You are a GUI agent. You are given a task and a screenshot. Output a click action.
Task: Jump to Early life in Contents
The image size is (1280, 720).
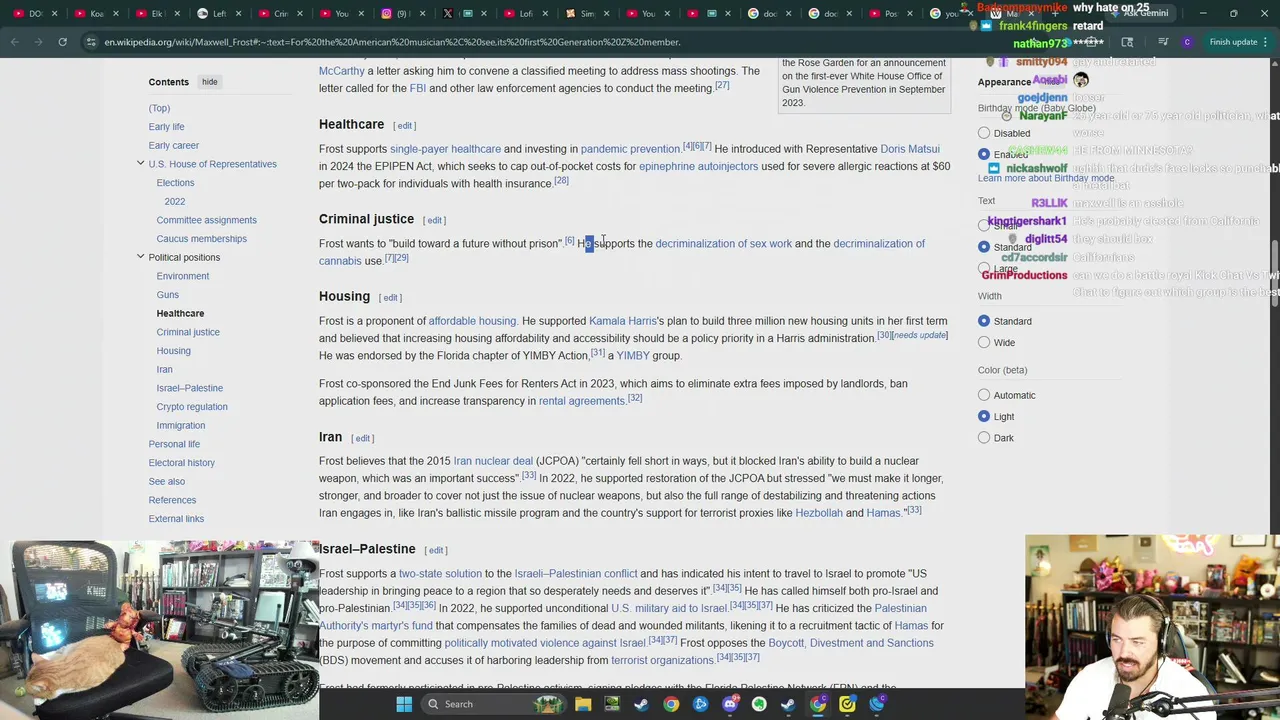[166, 127]
